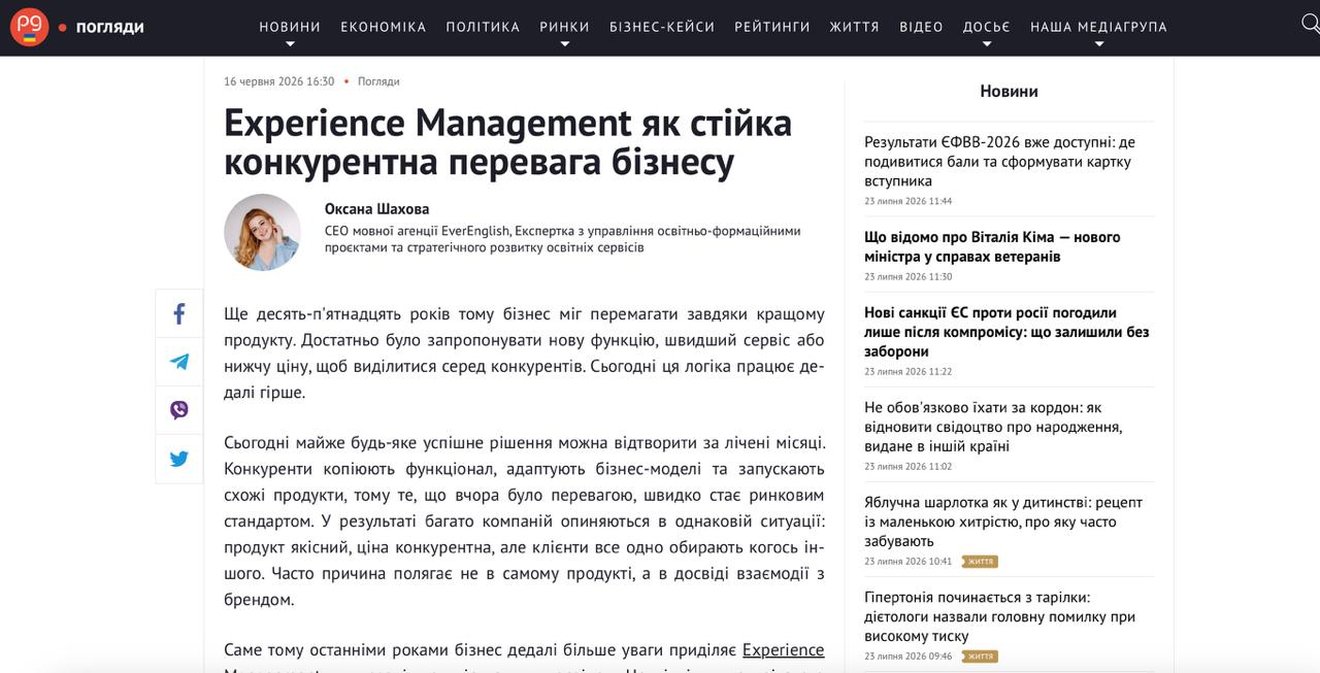
Task: Click Життя tag under hypertension article
Action: (x=980, y=657)
